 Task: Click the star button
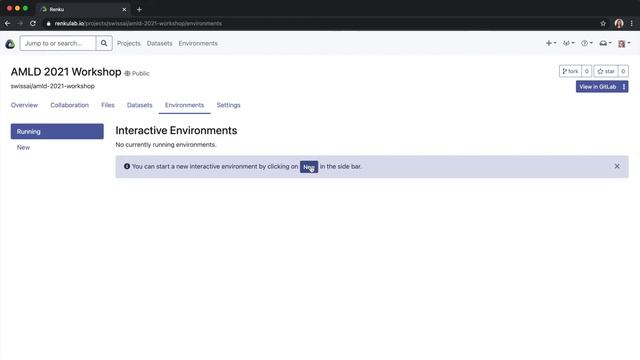point(606,71)
